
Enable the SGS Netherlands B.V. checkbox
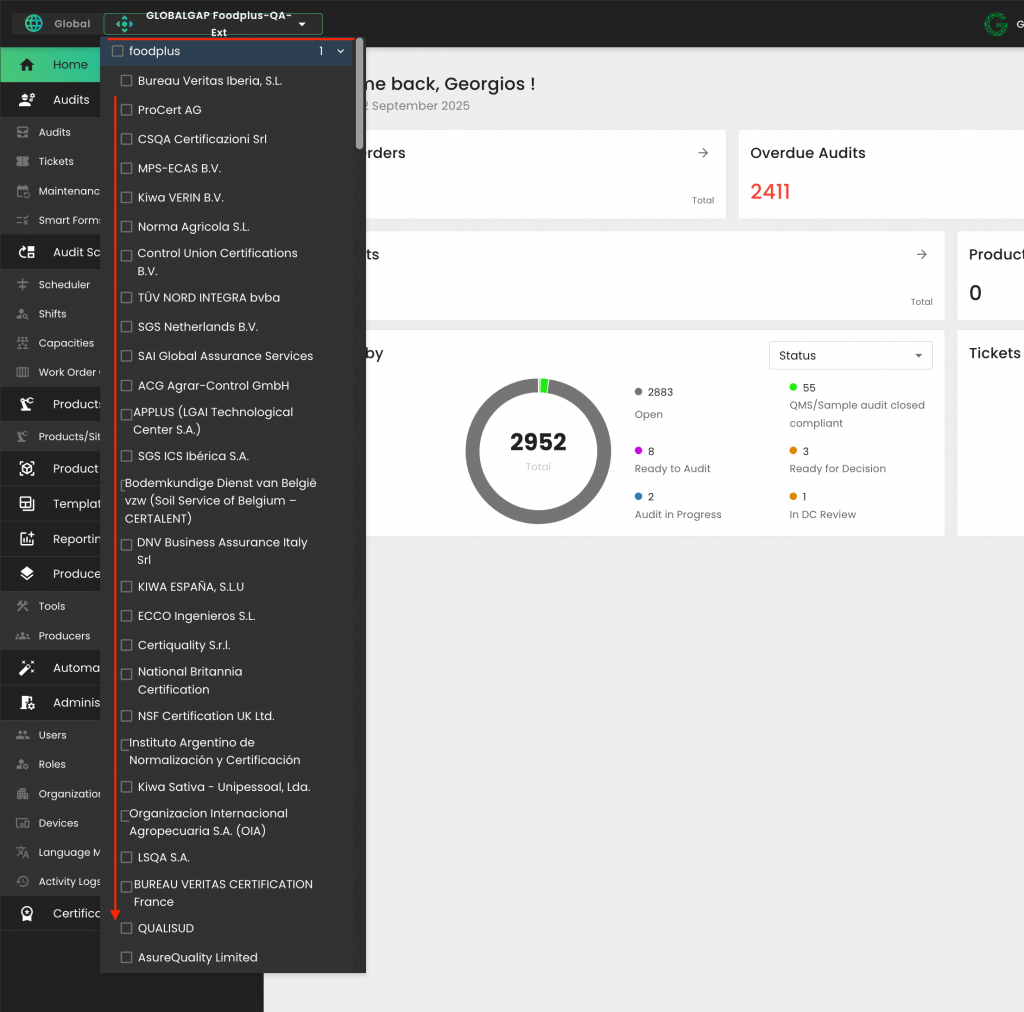point(127,326)
